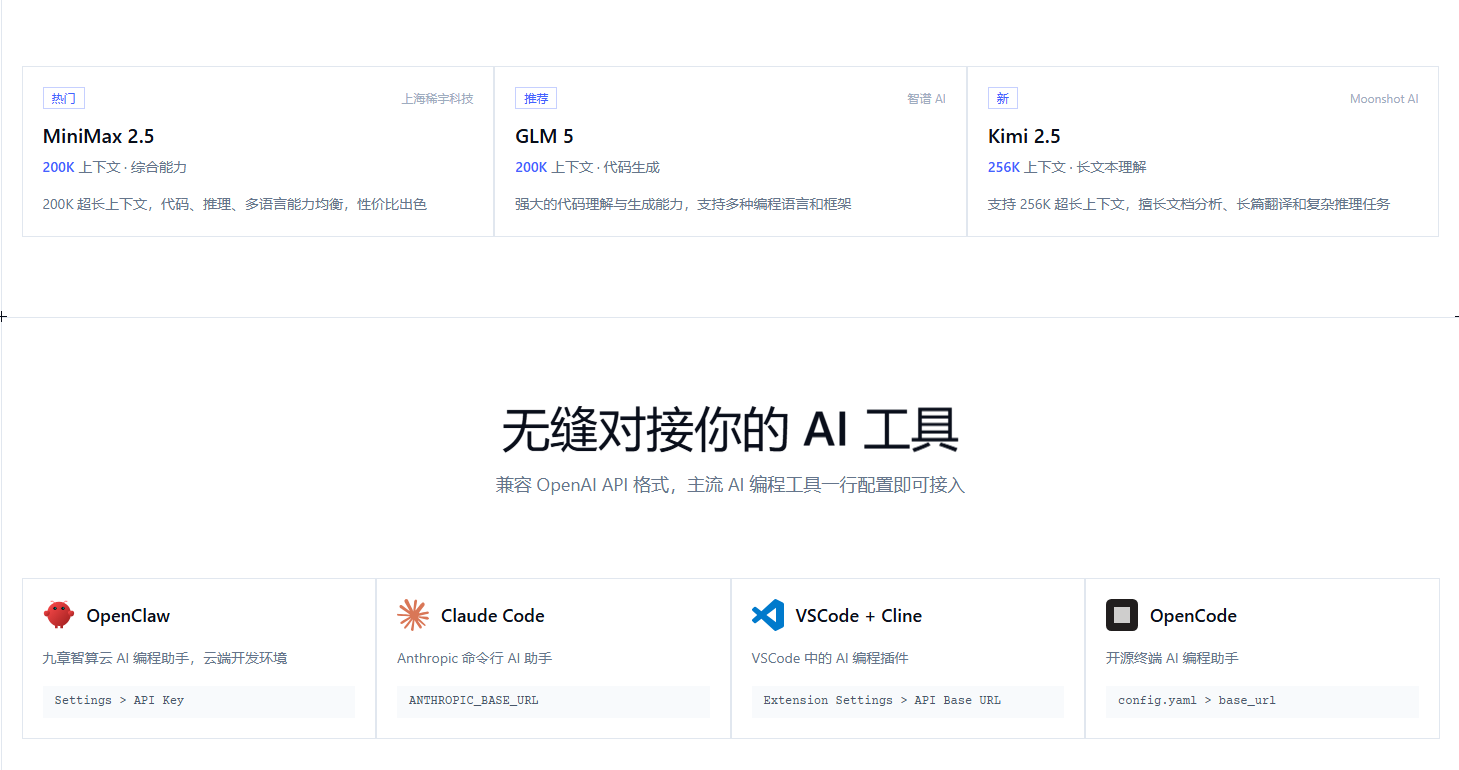This screenshot has height=770, width=1459.
Task: Select the OpenCode tool heading
Action: pyautogui.click(x=1193, y=616)
